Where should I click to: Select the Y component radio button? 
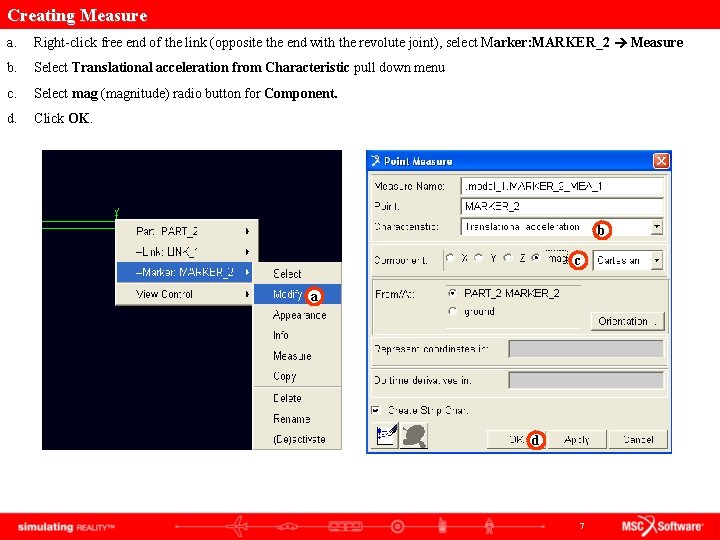(x=479, y=259)
